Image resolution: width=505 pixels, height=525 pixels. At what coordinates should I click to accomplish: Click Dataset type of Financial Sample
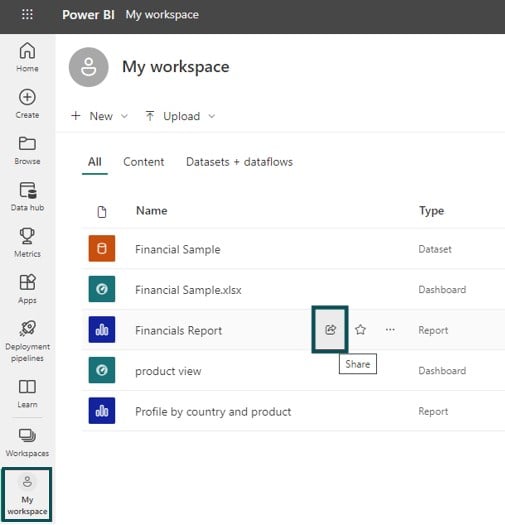point(435,249)
